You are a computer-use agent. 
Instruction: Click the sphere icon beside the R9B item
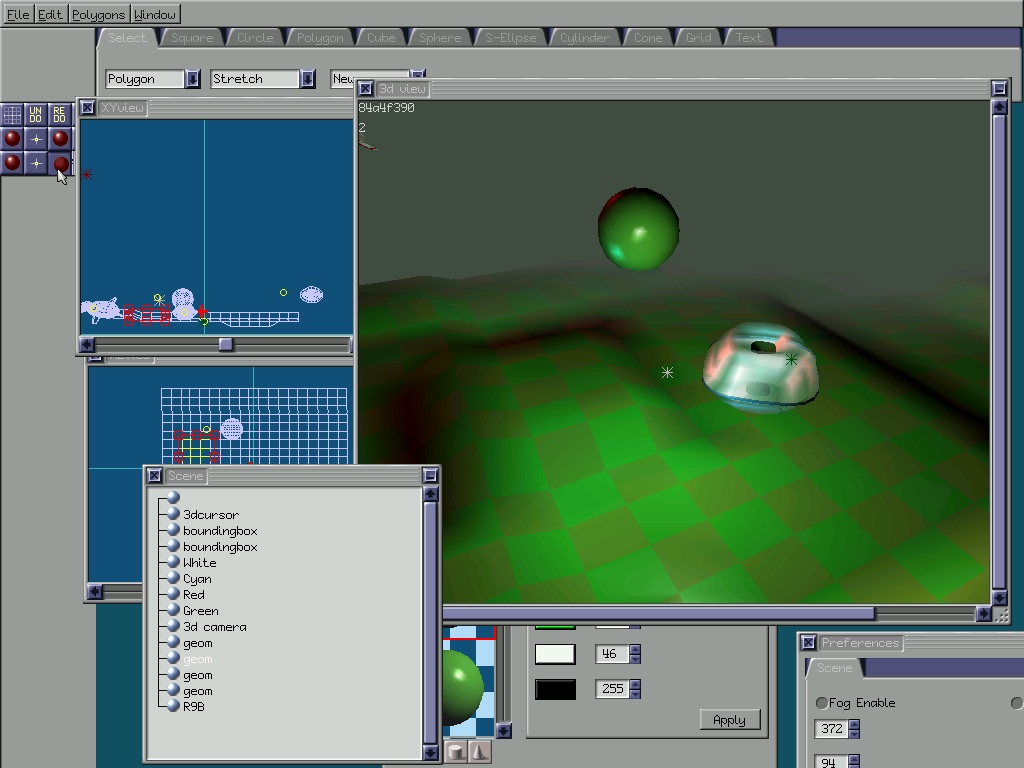[173, 706]
